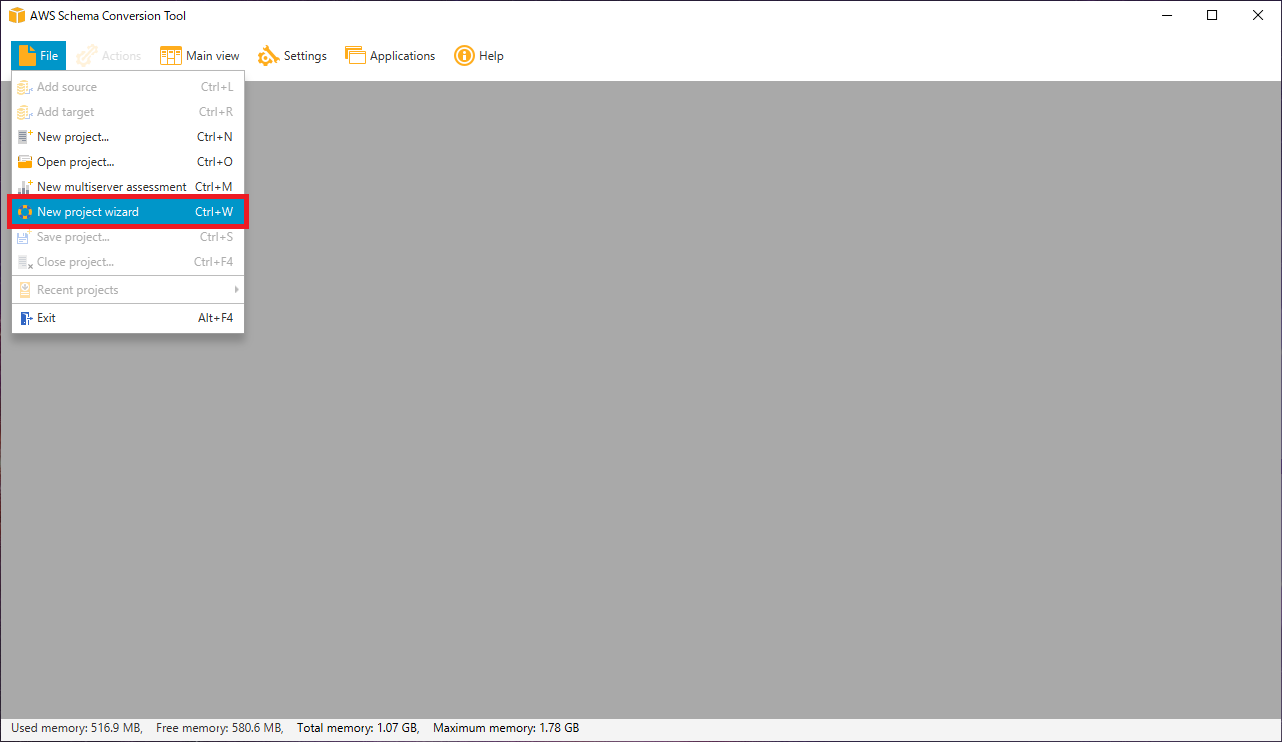The image size is (1282, 742).
Task: Click the New multiserver assessment icon
Action: (25, 187)
